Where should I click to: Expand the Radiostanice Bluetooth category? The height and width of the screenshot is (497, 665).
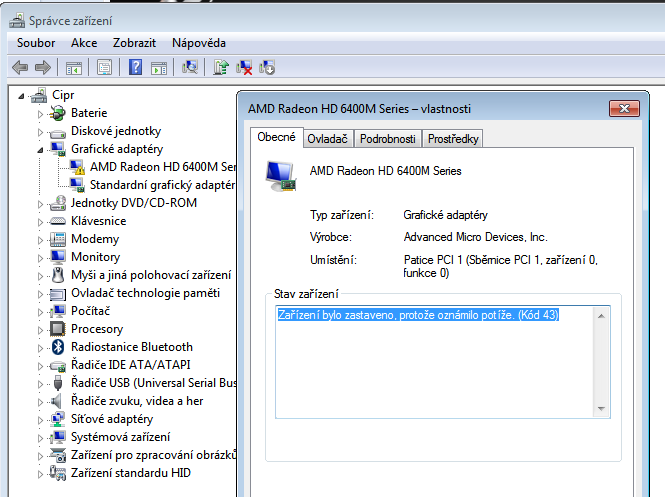coord(40,348)
